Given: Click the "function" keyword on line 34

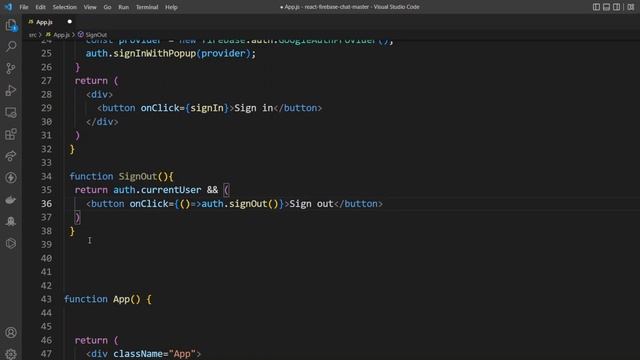Looking at the screenshot, I should [91, 176].
